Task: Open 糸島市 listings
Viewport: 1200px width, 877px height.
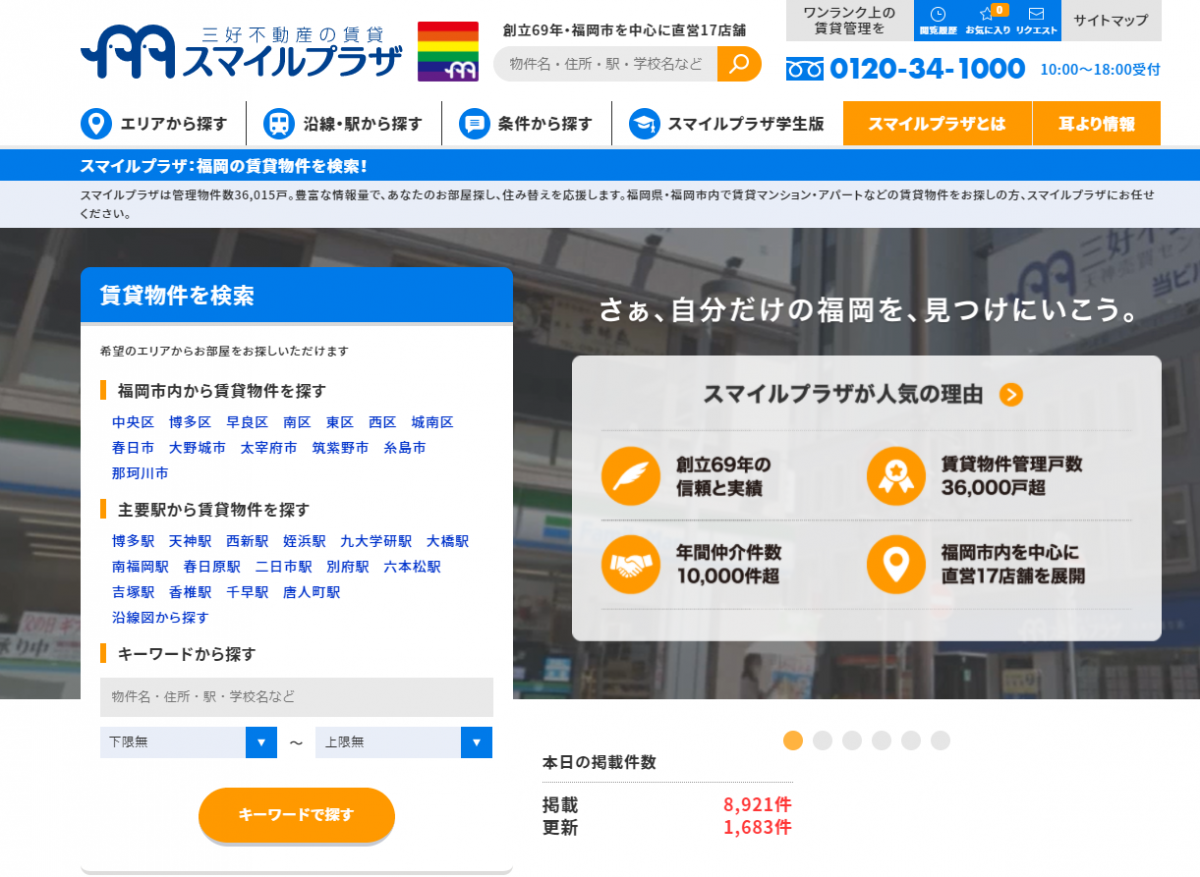Action: 405,448
